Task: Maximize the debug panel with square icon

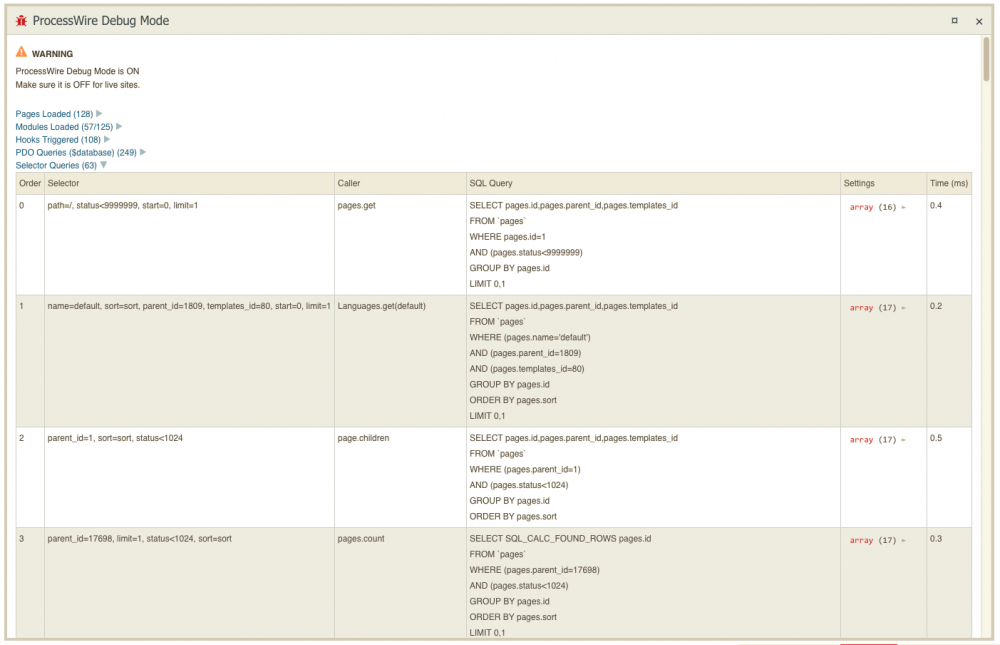Action: coord(954,20)
